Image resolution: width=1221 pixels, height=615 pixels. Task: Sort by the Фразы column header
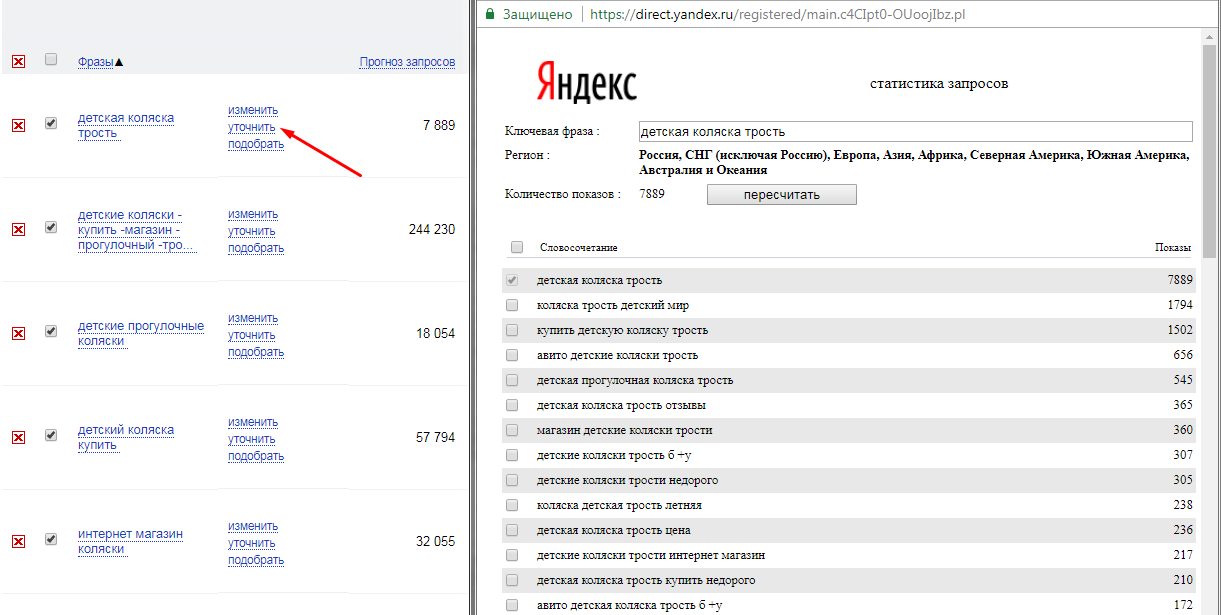[x=96, y=62]
